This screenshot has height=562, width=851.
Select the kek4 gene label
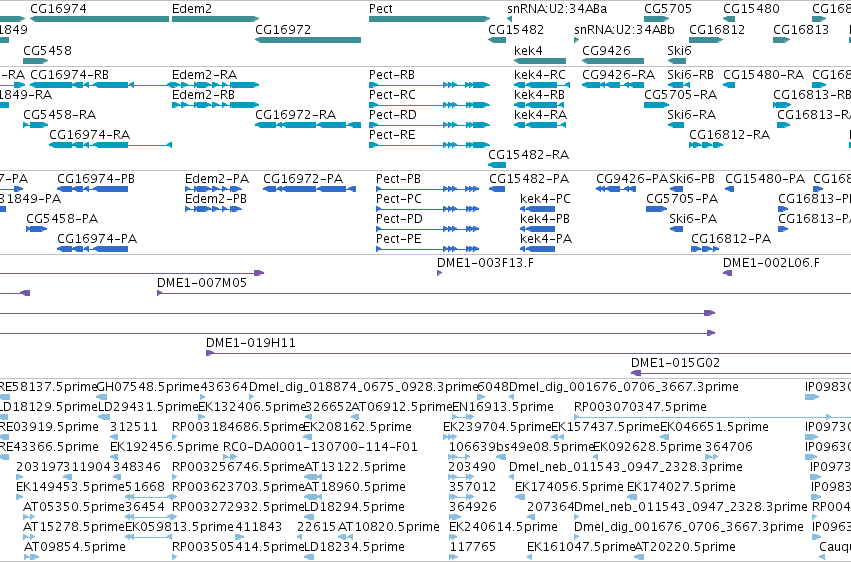[528, 50]
